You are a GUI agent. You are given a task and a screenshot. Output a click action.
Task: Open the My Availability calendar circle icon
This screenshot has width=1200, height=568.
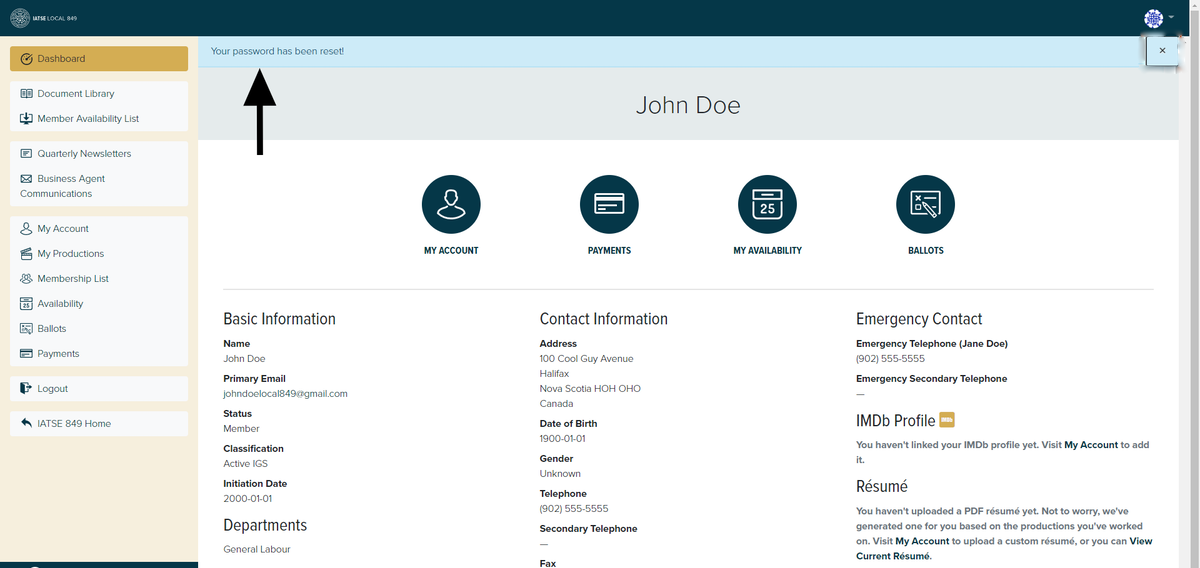[767, 204]
